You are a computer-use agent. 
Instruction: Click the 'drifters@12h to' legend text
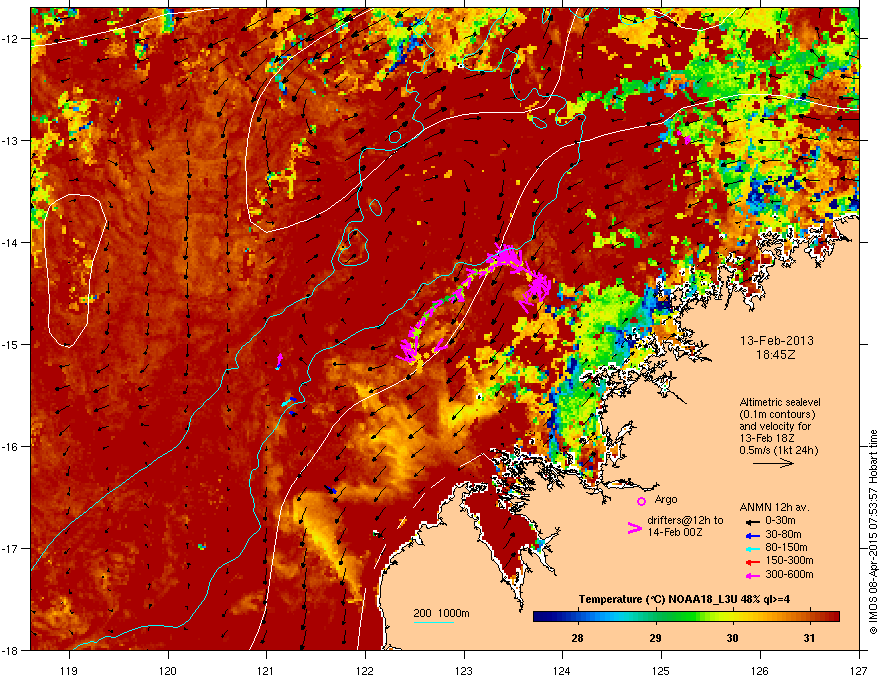(685, 521)
